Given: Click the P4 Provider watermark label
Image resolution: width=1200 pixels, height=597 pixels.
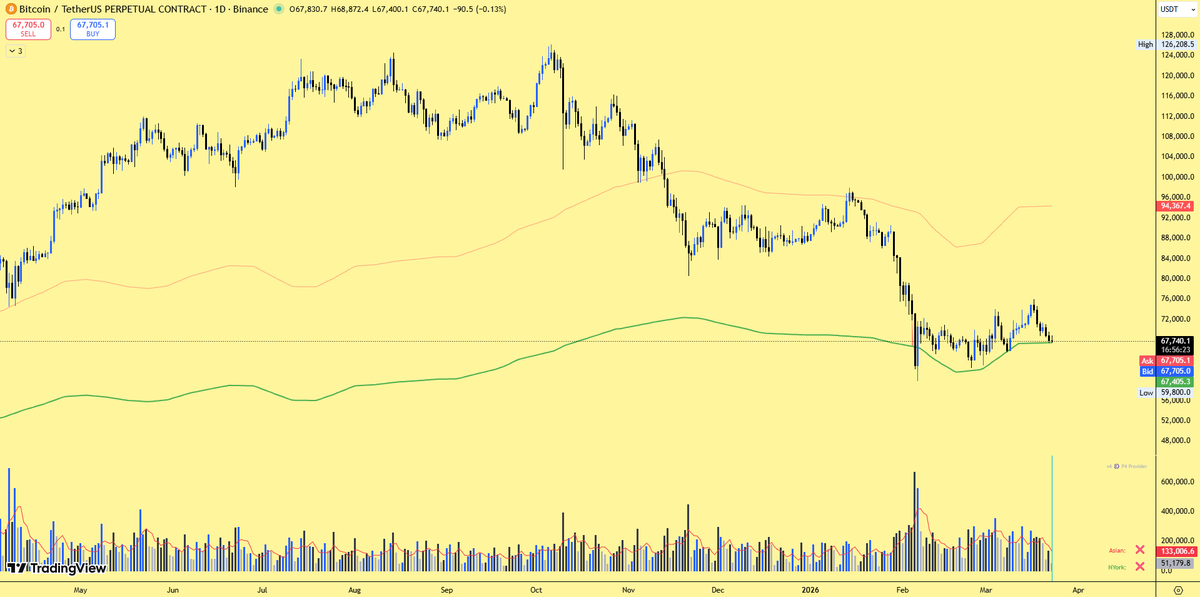Looking at the screenshot, I should click(1127, 466).
